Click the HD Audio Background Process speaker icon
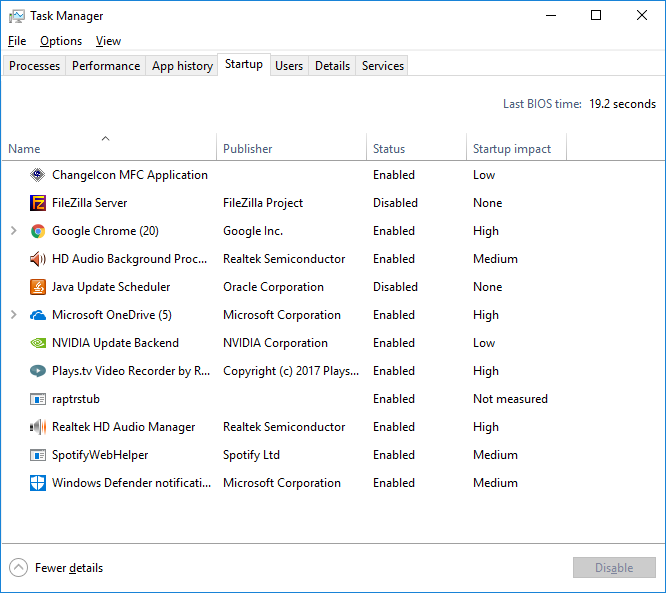The height and width of the screenshot is (593, 666). [x=37, y=259]
